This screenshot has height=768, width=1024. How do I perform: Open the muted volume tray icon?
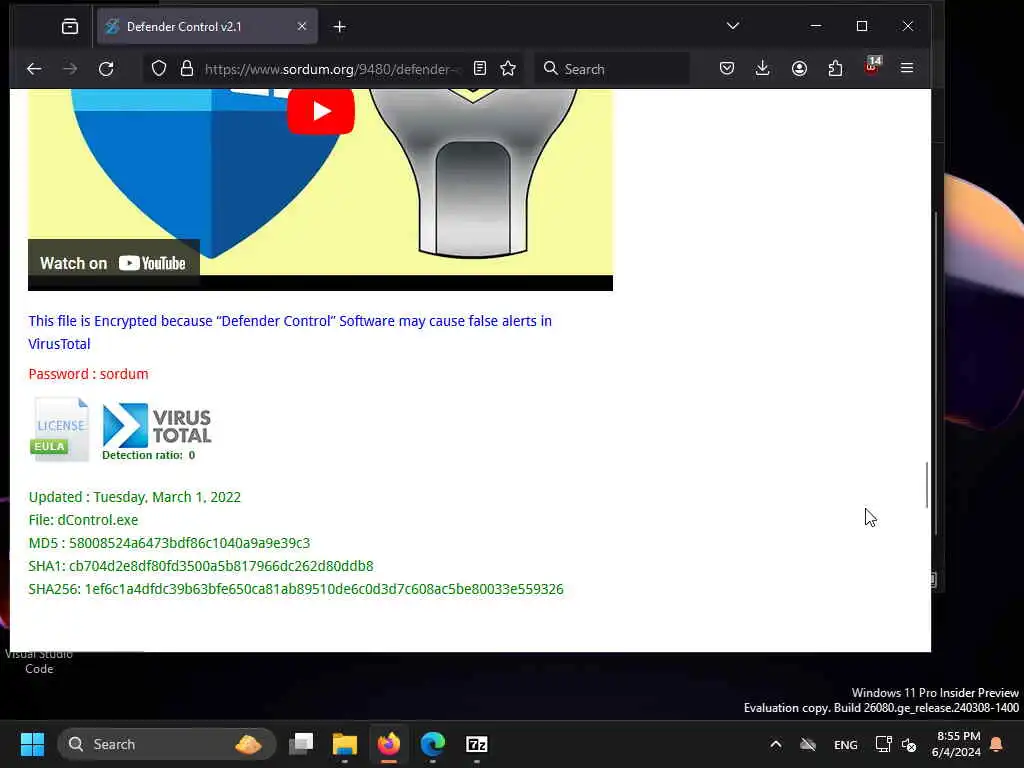click(908, 744)
